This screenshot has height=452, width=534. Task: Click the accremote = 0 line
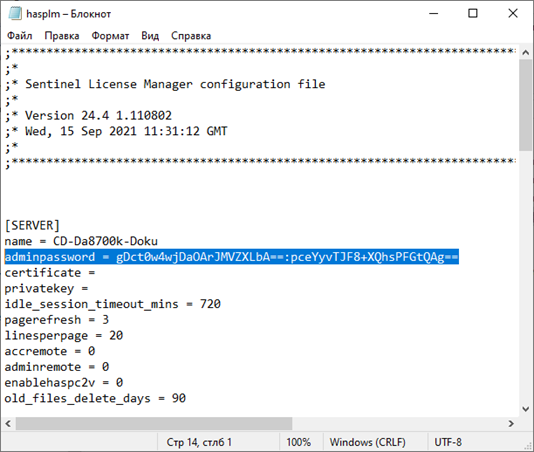50,351
